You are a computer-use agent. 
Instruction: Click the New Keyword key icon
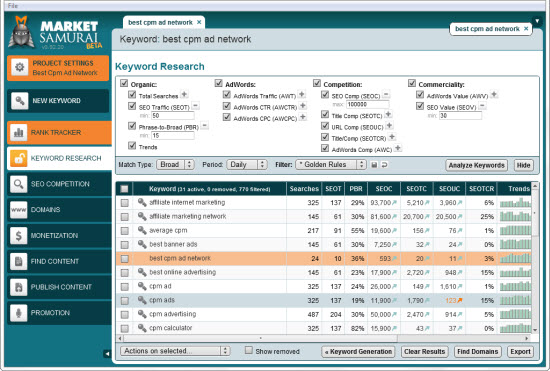[x=20, y=101]
